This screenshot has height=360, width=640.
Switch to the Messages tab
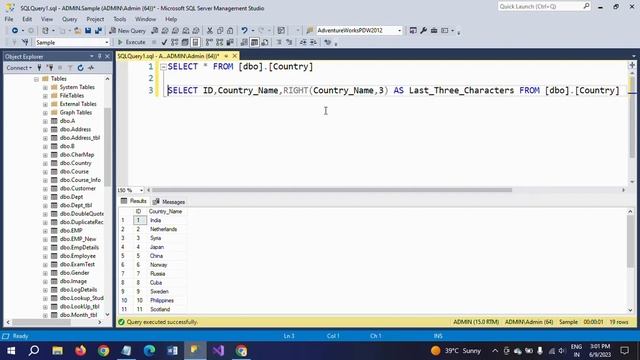[x=169, y=202]
